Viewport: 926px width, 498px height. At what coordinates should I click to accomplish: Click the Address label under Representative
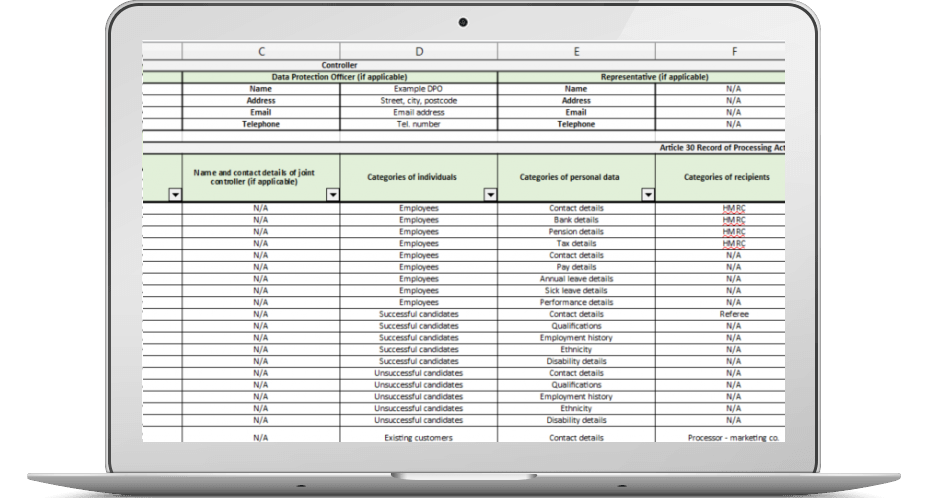tap(576, 100)
